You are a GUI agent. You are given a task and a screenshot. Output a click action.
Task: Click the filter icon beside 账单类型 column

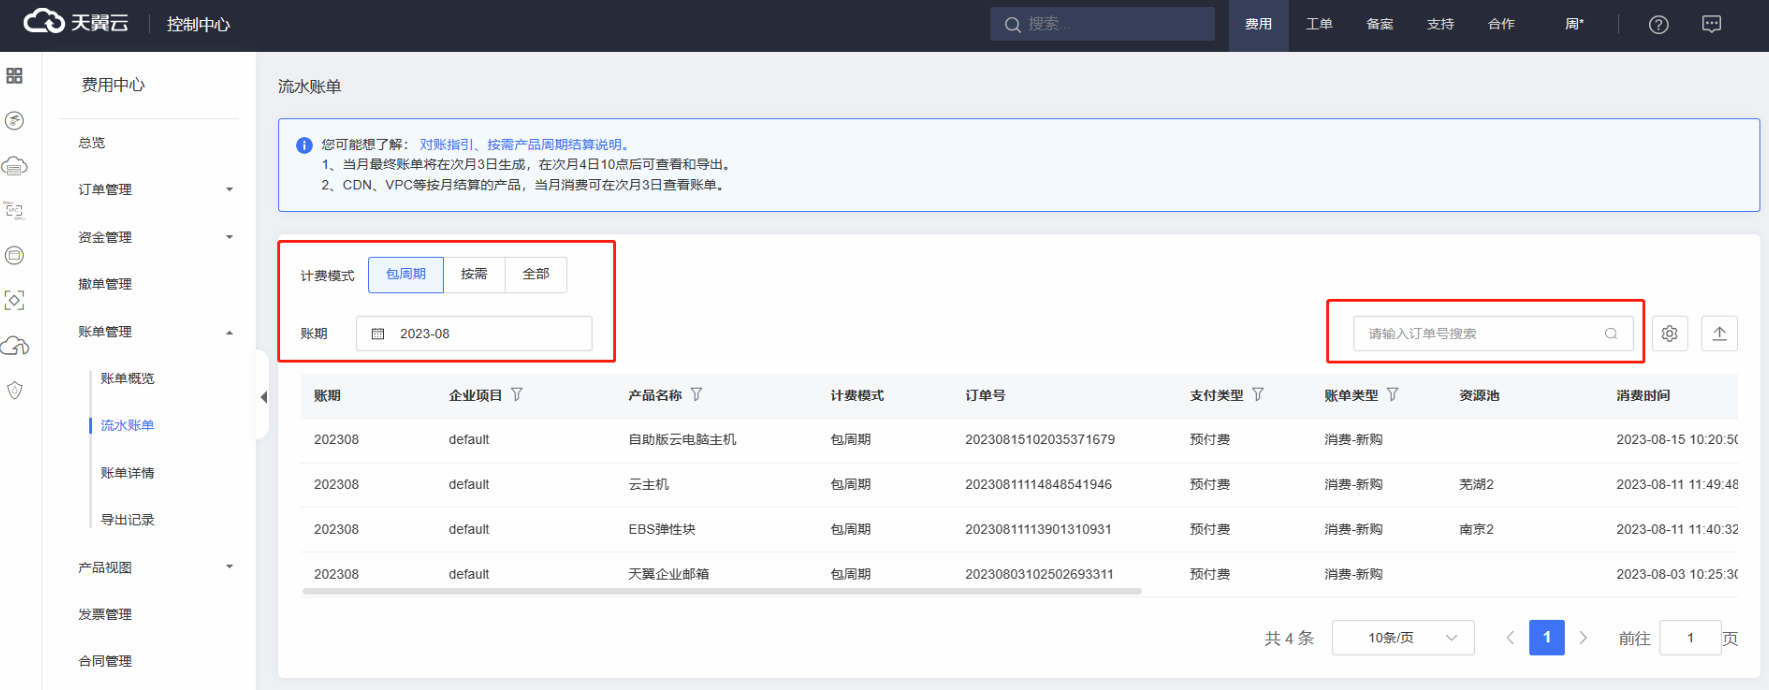click(1392, 395)
